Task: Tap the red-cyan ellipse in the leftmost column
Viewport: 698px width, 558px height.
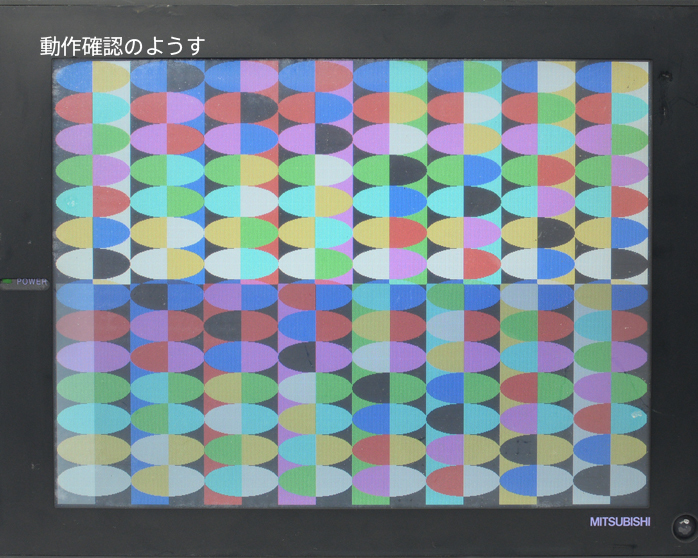Action: tap(93, 108)
